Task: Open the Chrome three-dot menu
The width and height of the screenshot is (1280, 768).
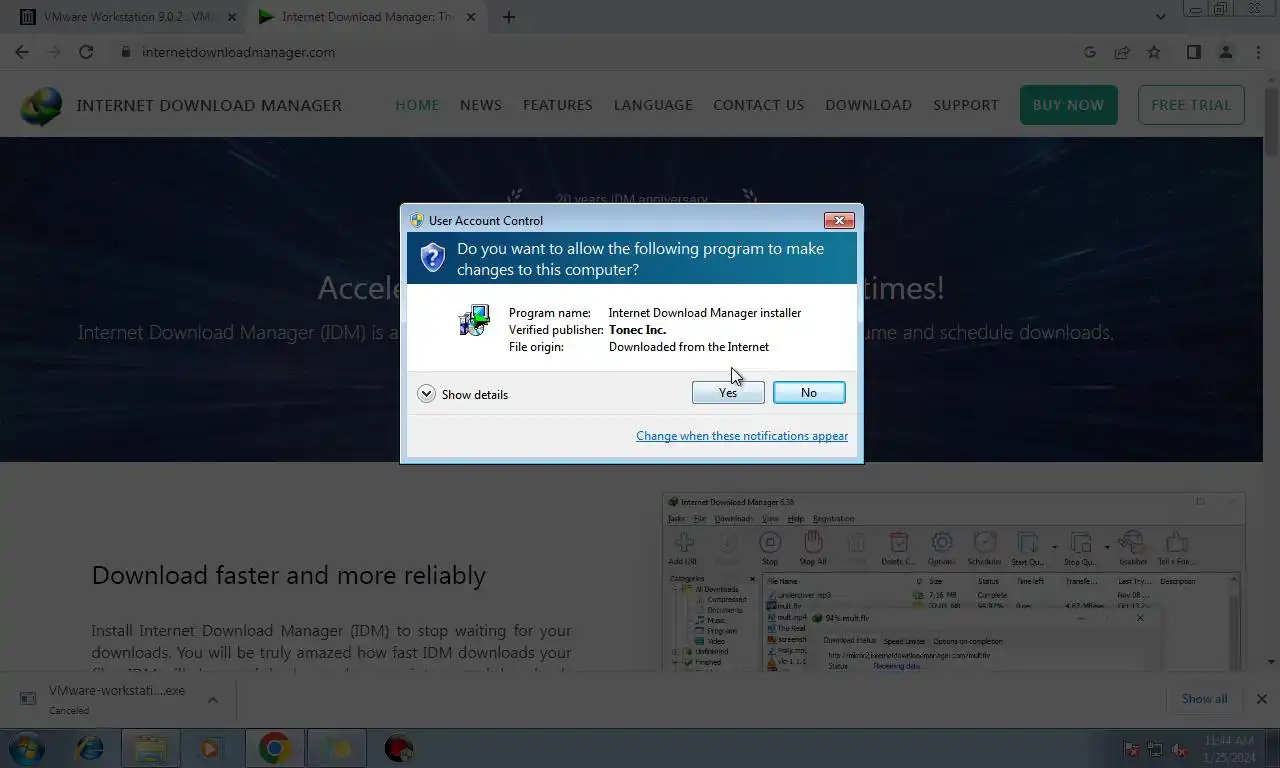Action: [x=1258, y=52]
